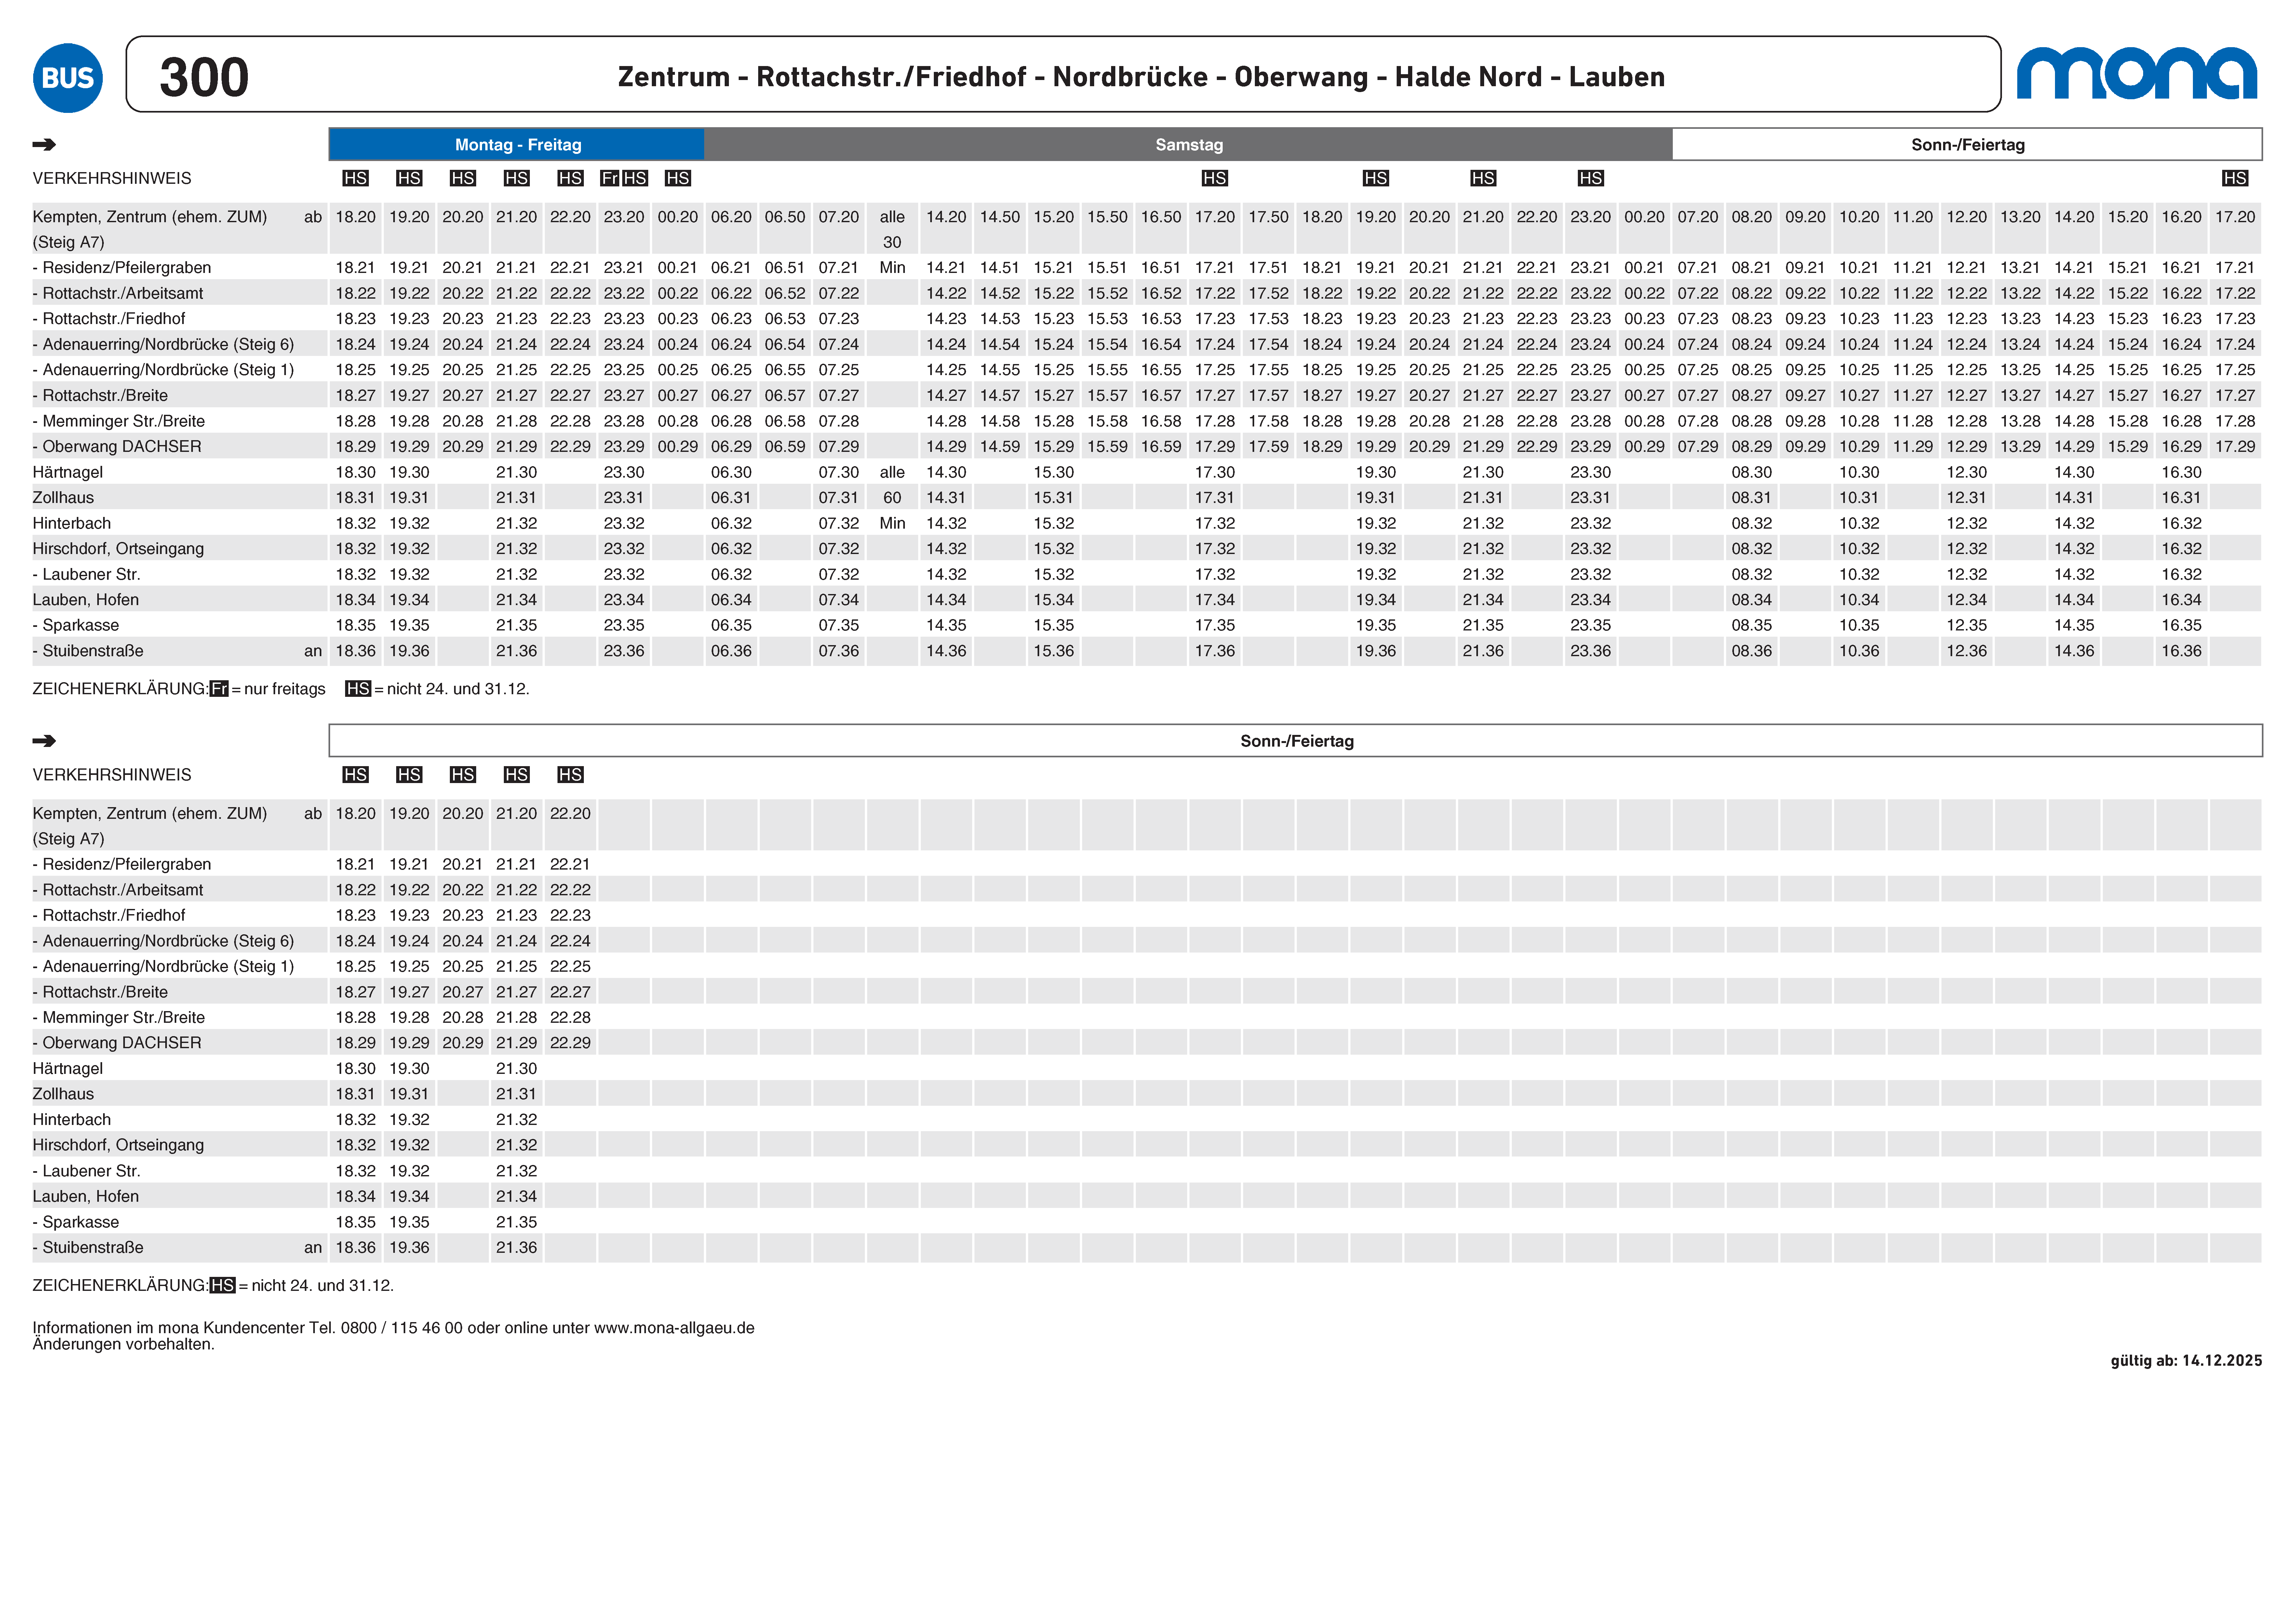Click the route number 300

(x=204, y=77)
